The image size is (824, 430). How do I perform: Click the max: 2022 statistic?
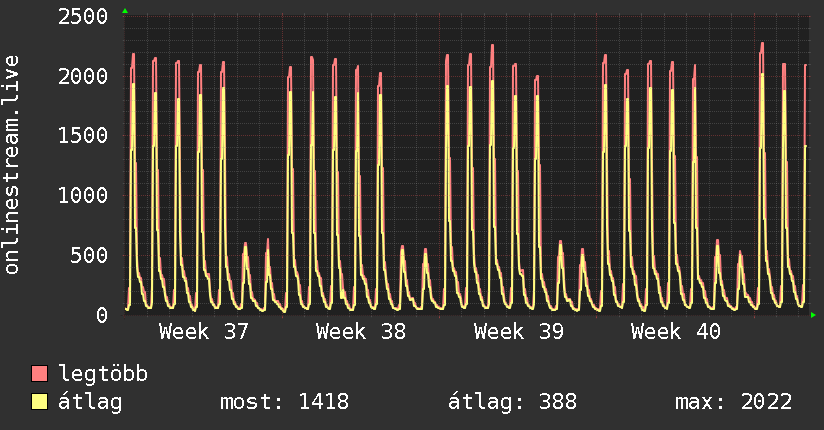[734, 402]
